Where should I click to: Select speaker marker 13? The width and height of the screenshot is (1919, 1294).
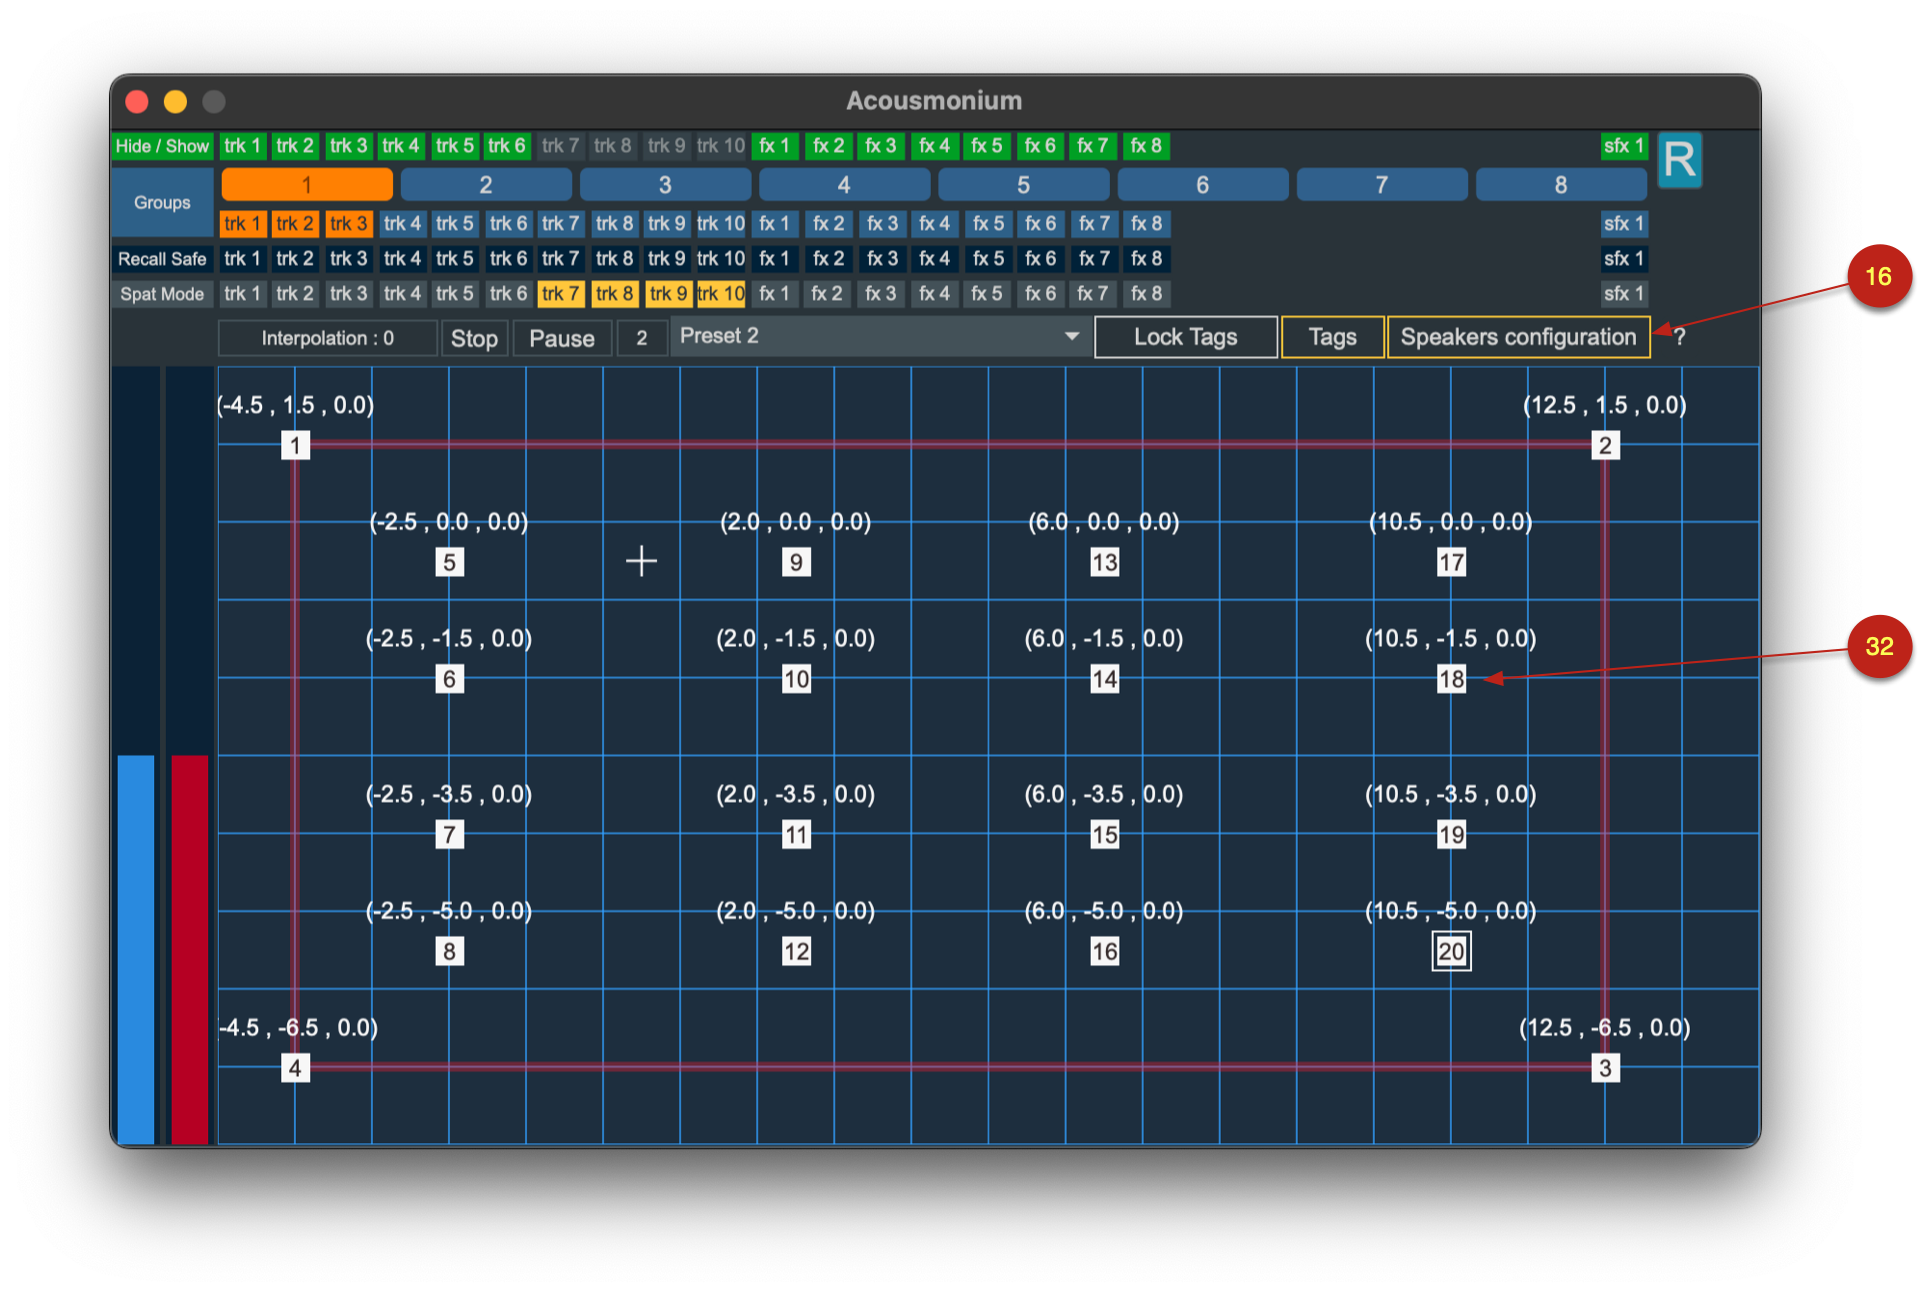pos(1104,562)
